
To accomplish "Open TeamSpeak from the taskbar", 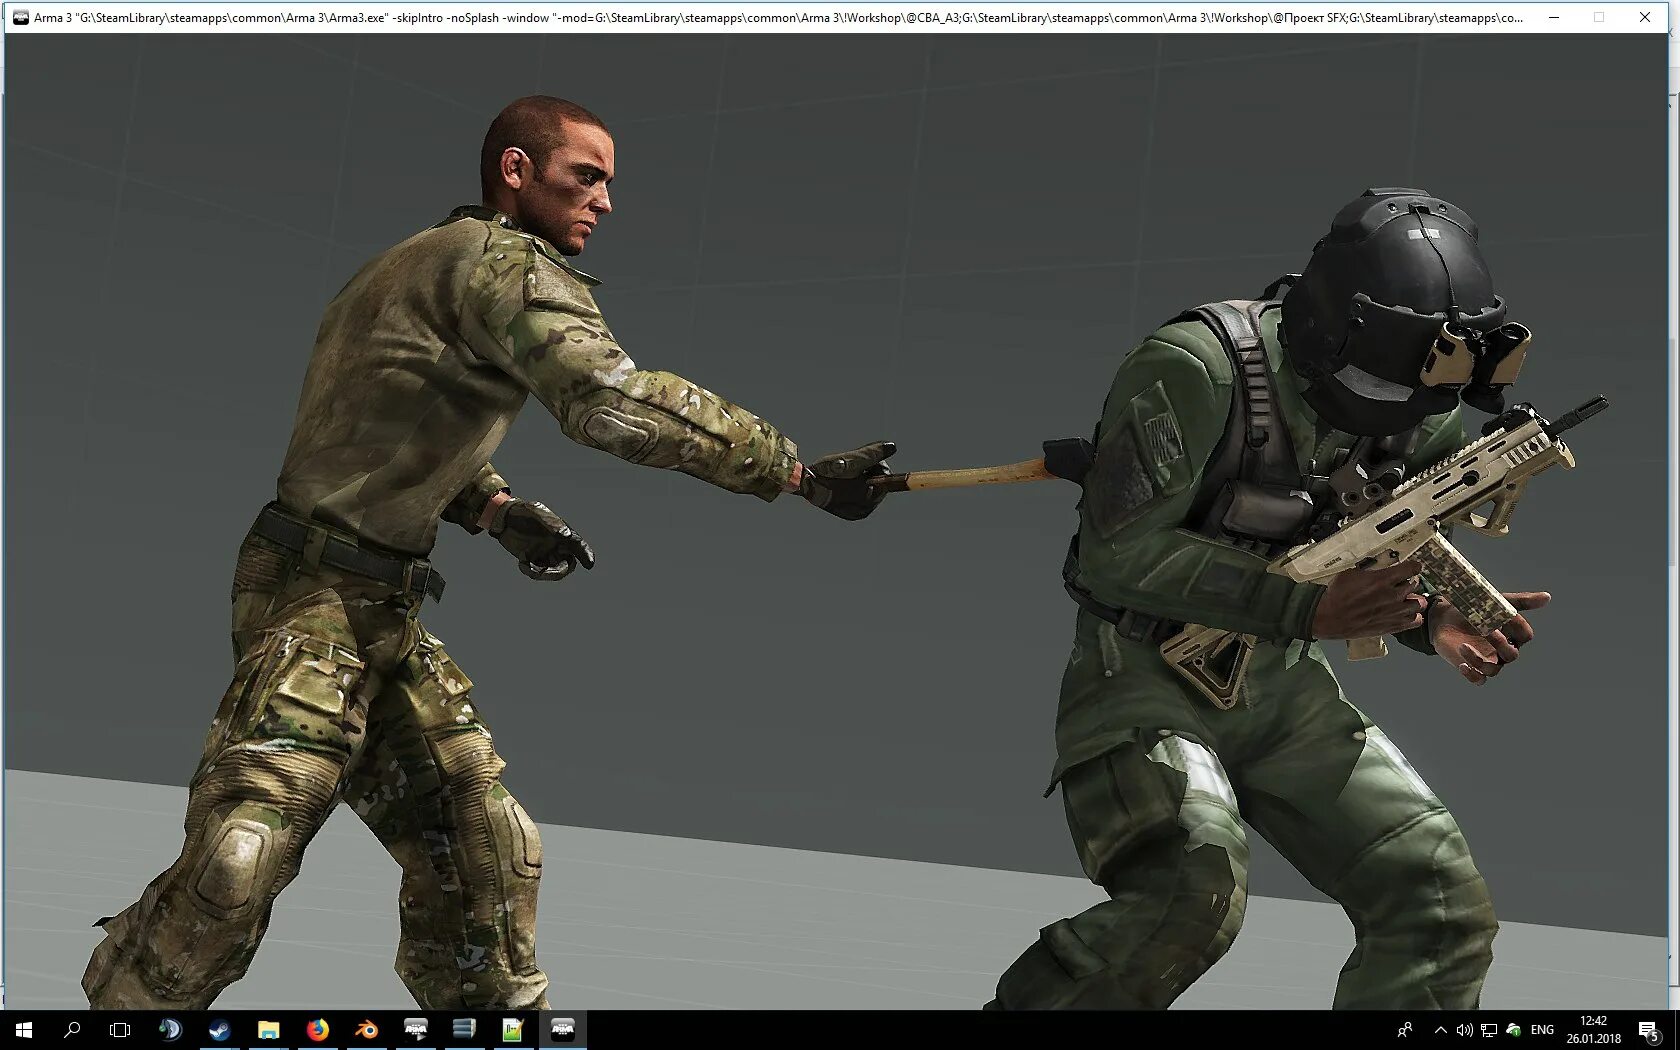I will click(170, 1030).
